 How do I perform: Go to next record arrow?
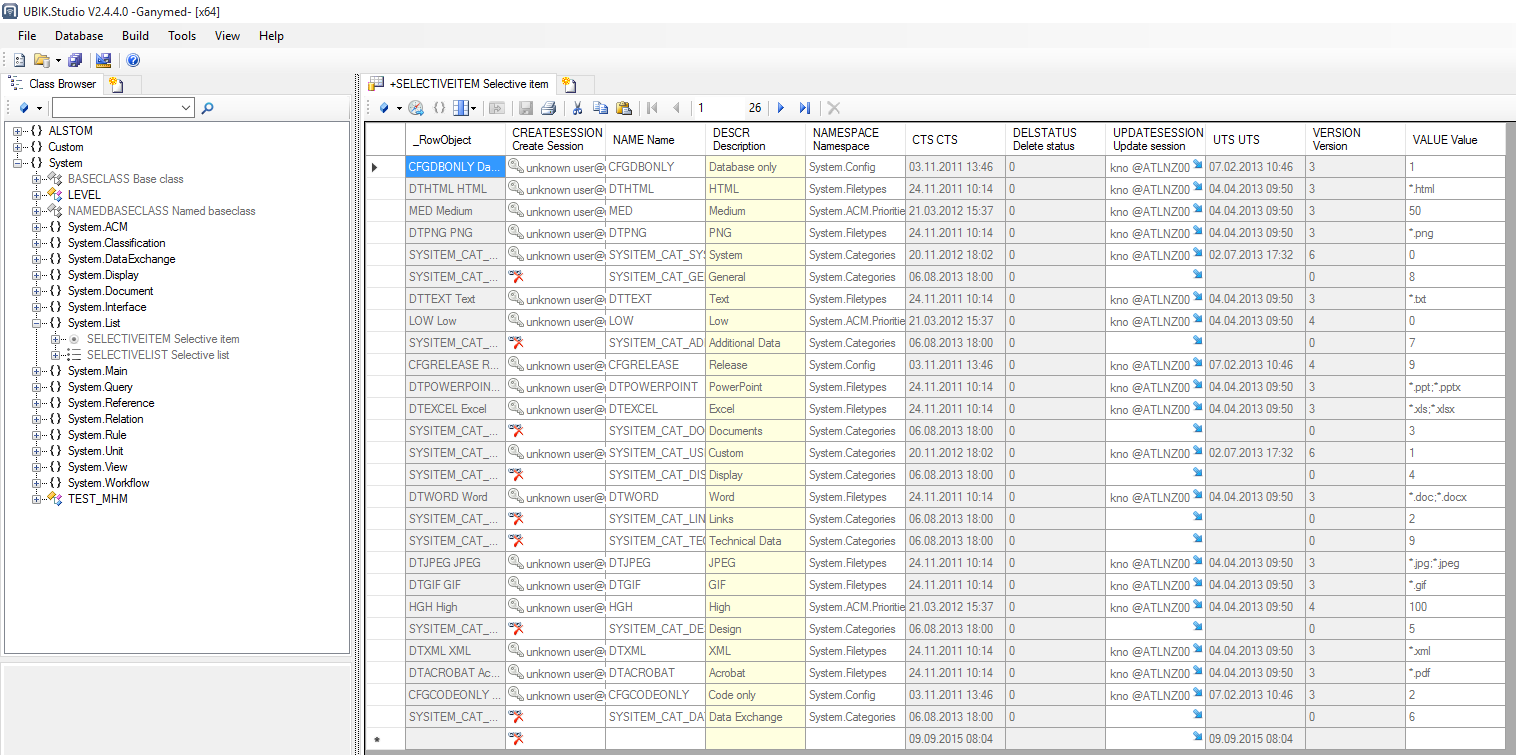point(781,108)
